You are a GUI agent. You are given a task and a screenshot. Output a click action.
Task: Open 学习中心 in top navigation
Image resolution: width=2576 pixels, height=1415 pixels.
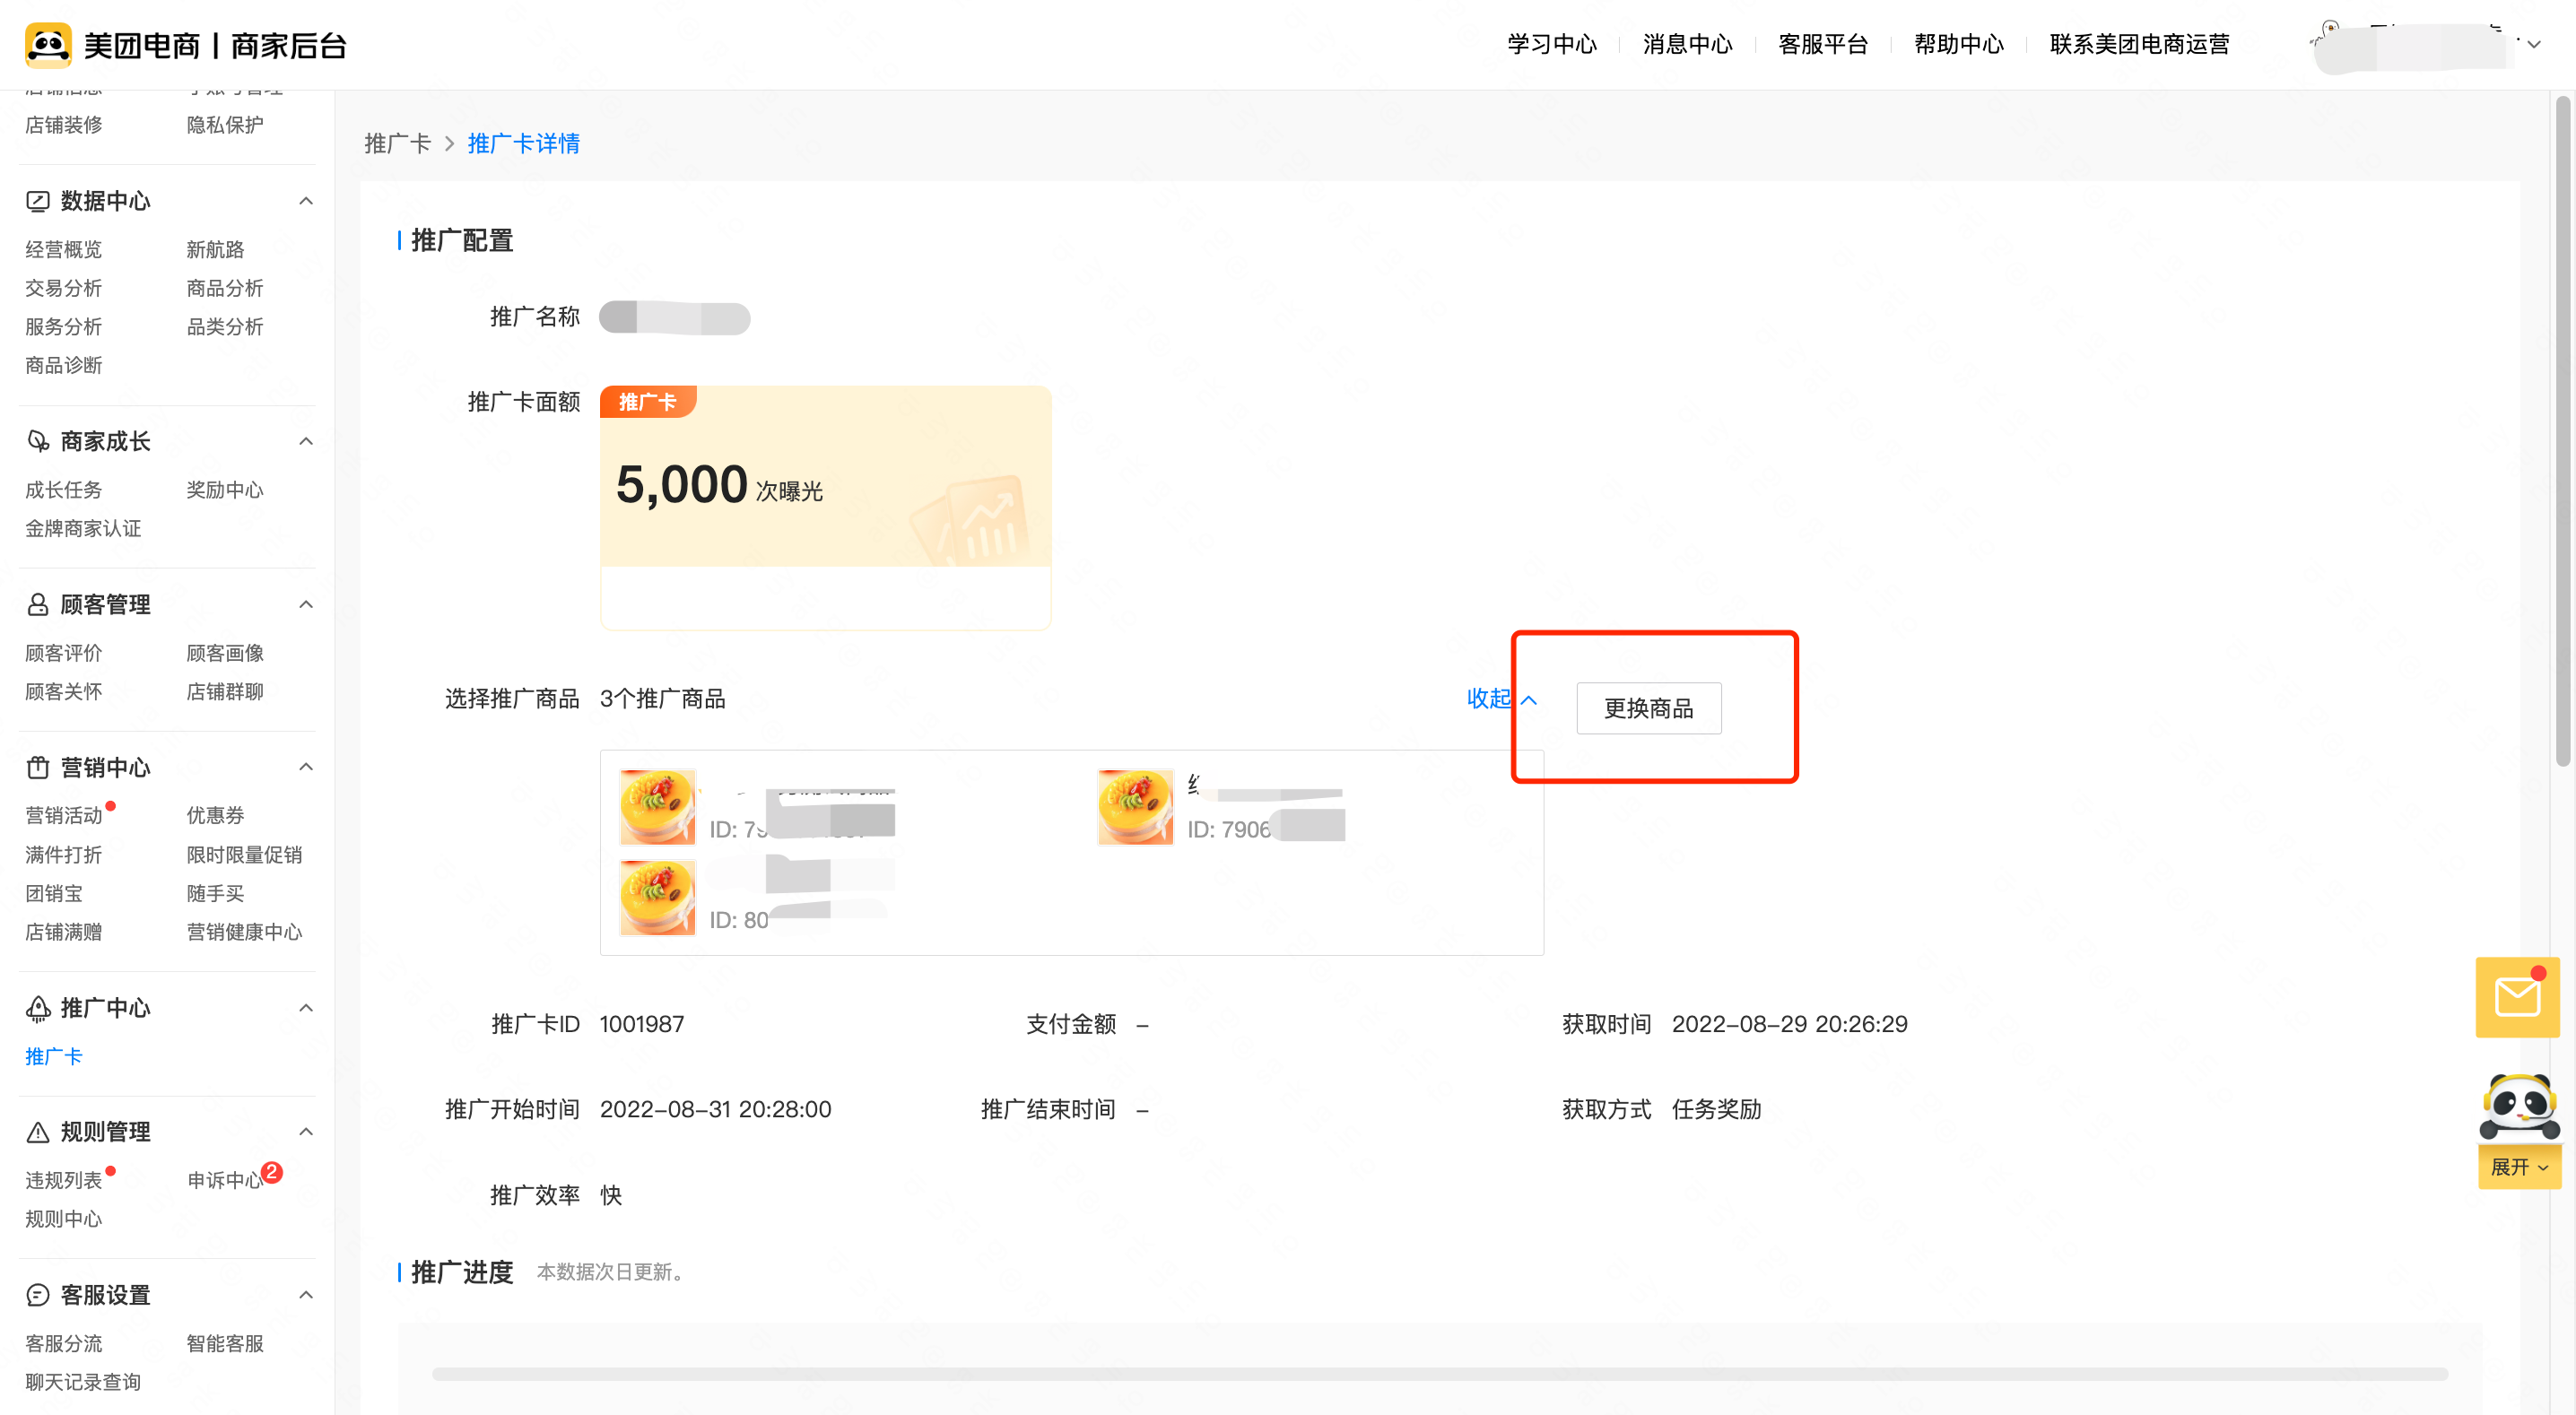tap(1551, 44)
